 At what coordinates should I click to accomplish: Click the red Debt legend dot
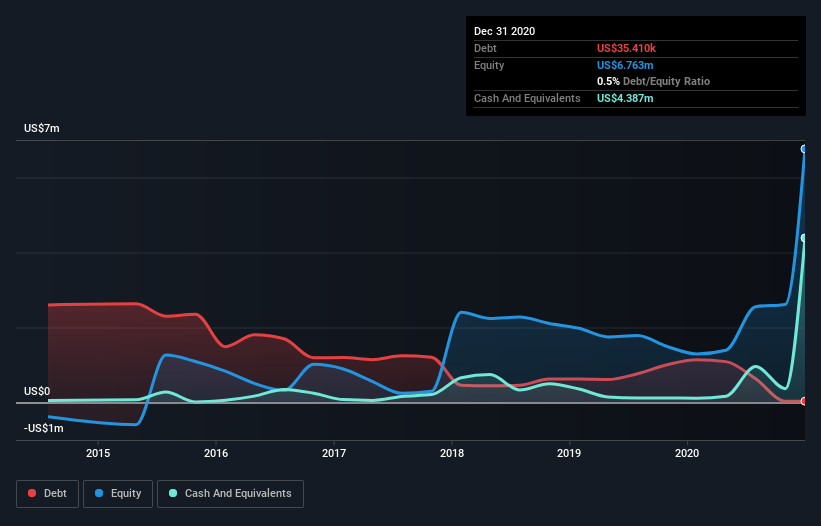click(x=32, y=493)
